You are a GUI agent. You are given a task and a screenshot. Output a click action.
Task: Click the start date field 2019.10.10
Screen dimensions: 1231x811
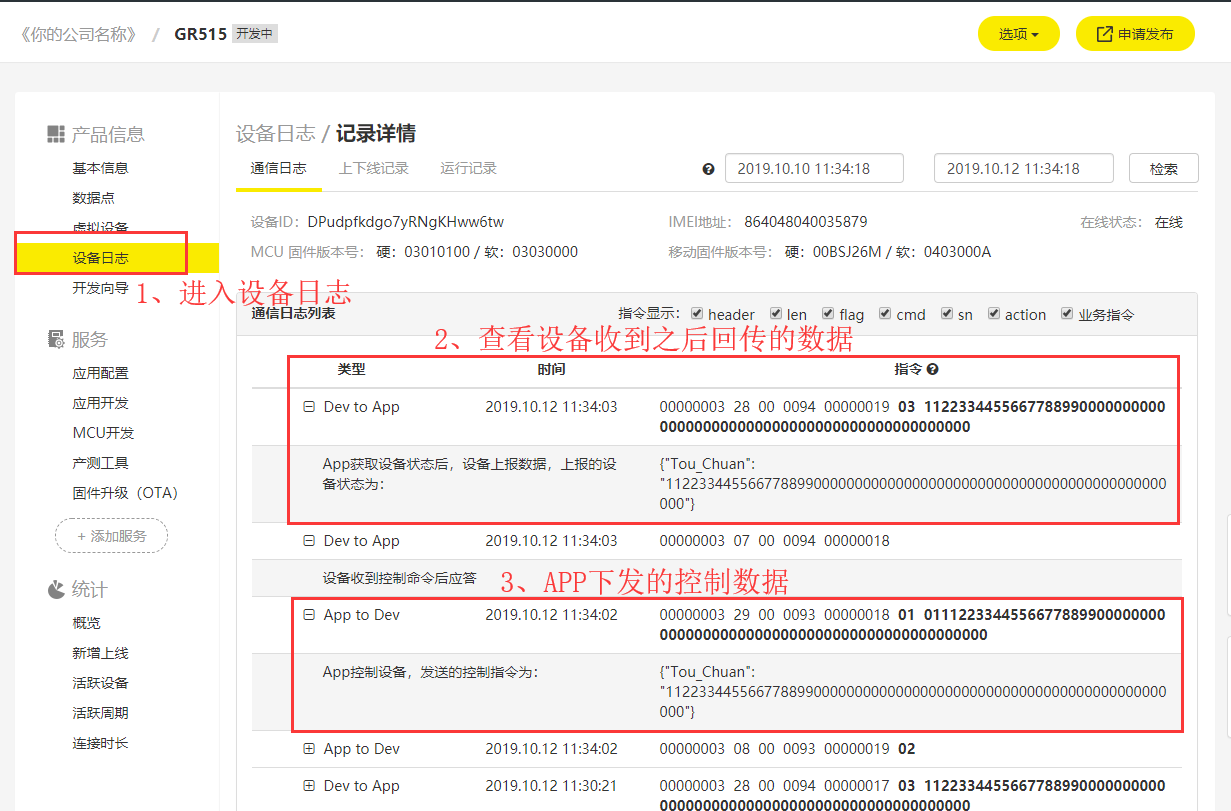[x=813, y=169]
